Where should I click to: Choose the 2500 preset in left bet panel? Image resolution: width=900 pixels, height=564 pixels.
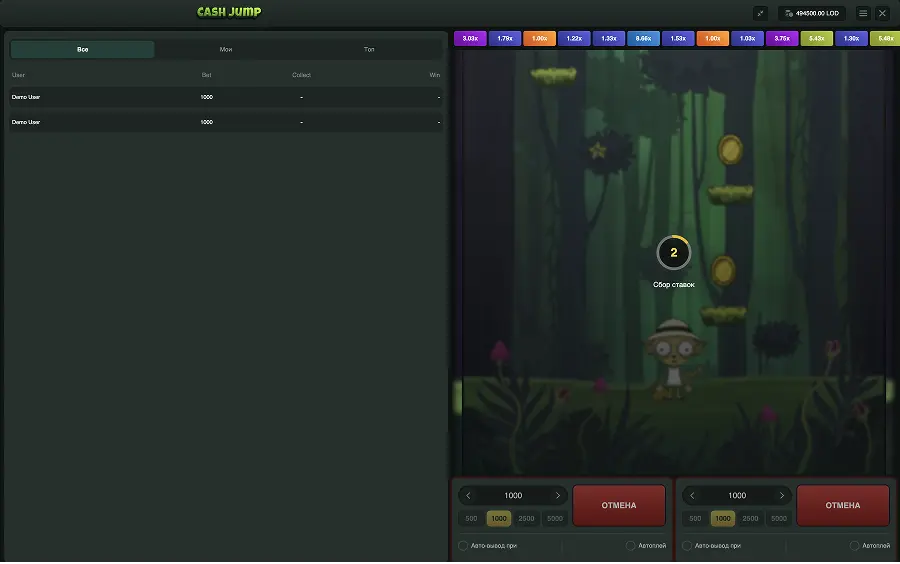point(526,518)
